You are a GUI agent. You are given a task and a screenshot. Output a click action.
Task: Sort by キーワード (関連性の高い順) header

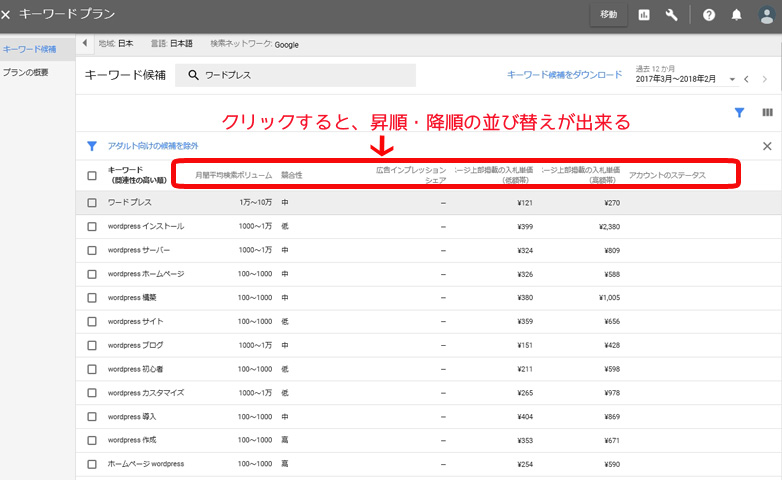137,175
